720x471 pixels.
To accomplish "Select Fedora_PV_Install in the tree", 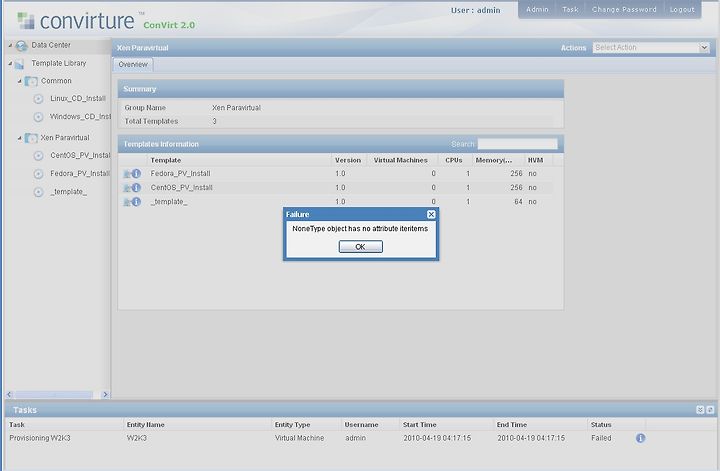I will click(80, 174).
